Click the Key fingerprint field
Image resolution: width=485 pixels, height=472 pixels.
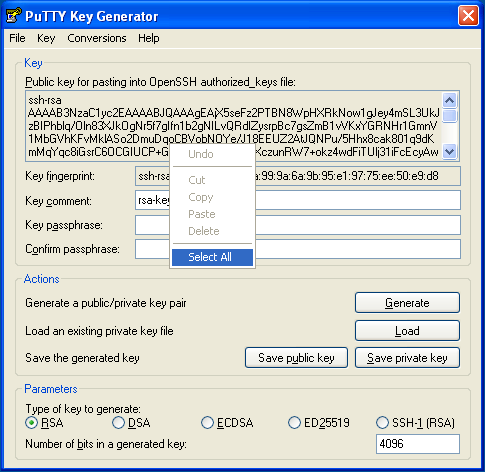[298, 176]
